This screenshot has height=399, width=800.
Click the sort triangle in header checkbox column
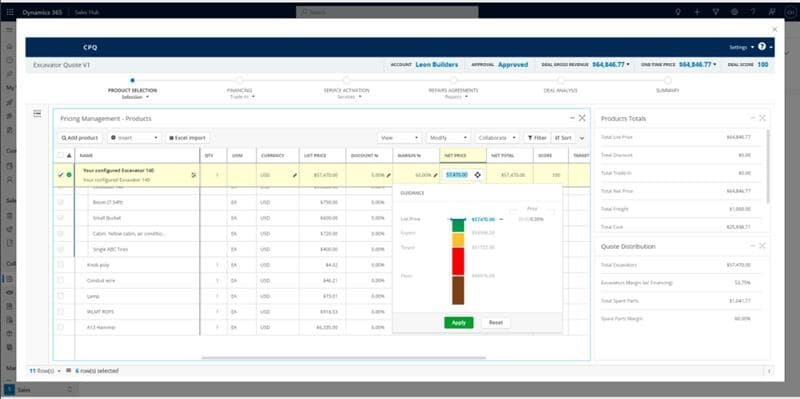(69, 155)
